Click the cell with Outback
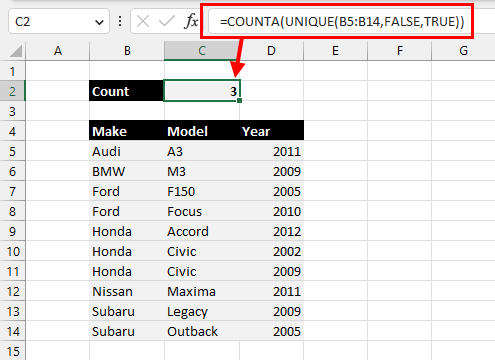This screenshot has width=495, height=360. (202, 331)
